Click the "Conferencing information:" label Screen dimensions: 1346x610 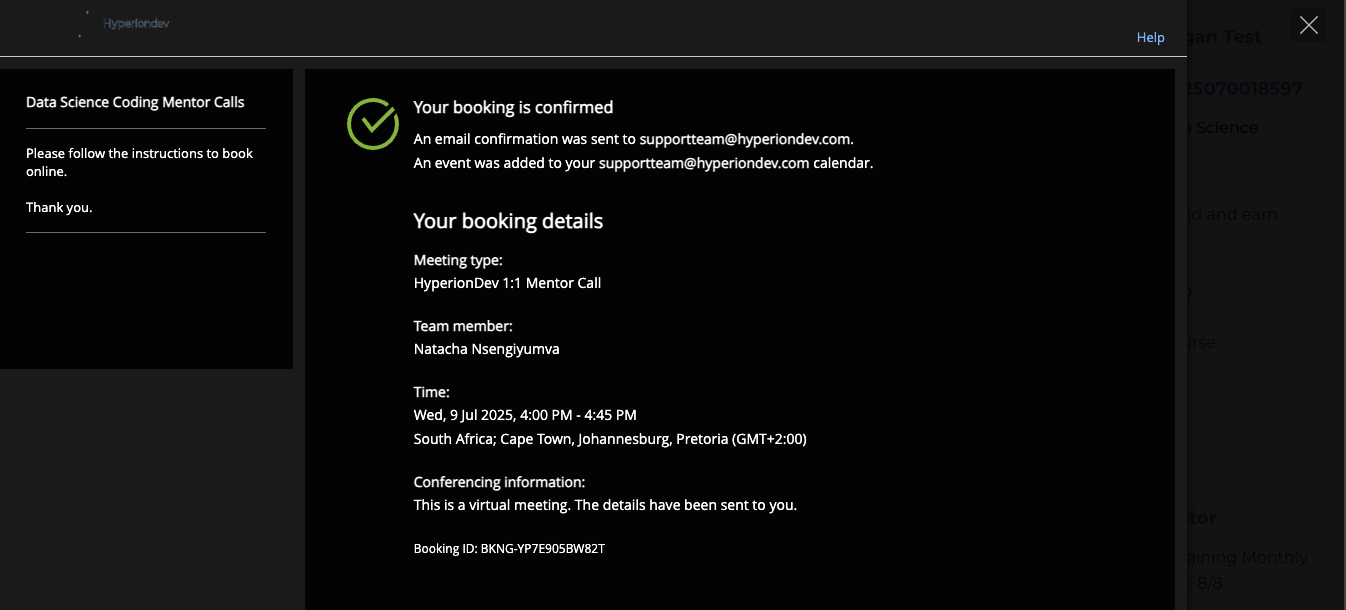coord(499,482)
